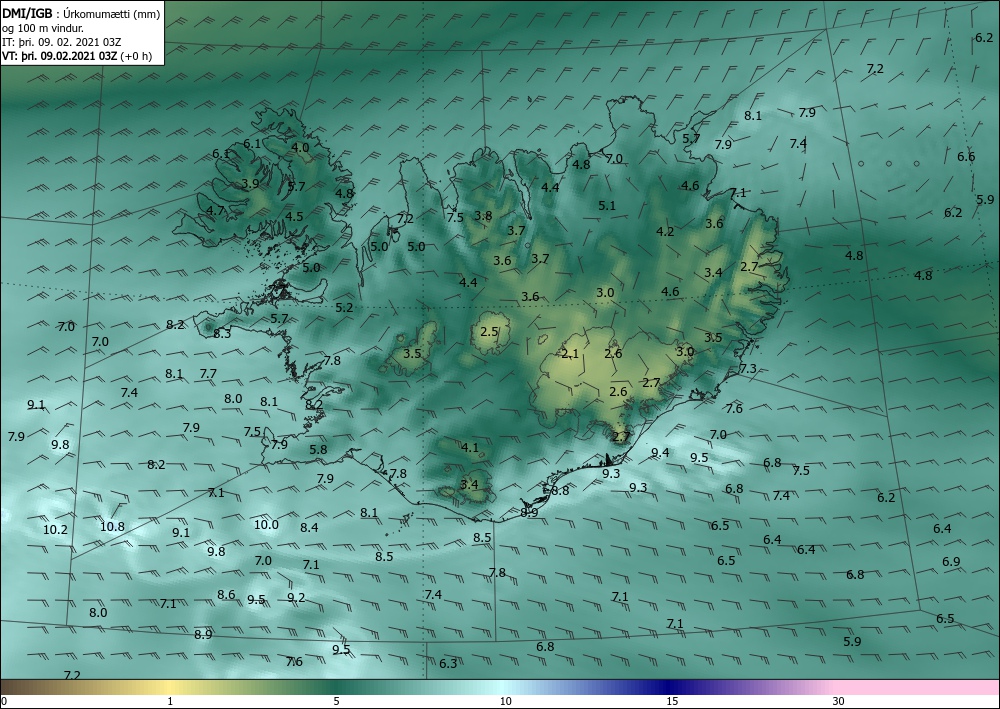Select the 6.3 value on the map's lower edge
This screenshot has width=1000, height=709.
pyautogui.click(x=448, y=664)
